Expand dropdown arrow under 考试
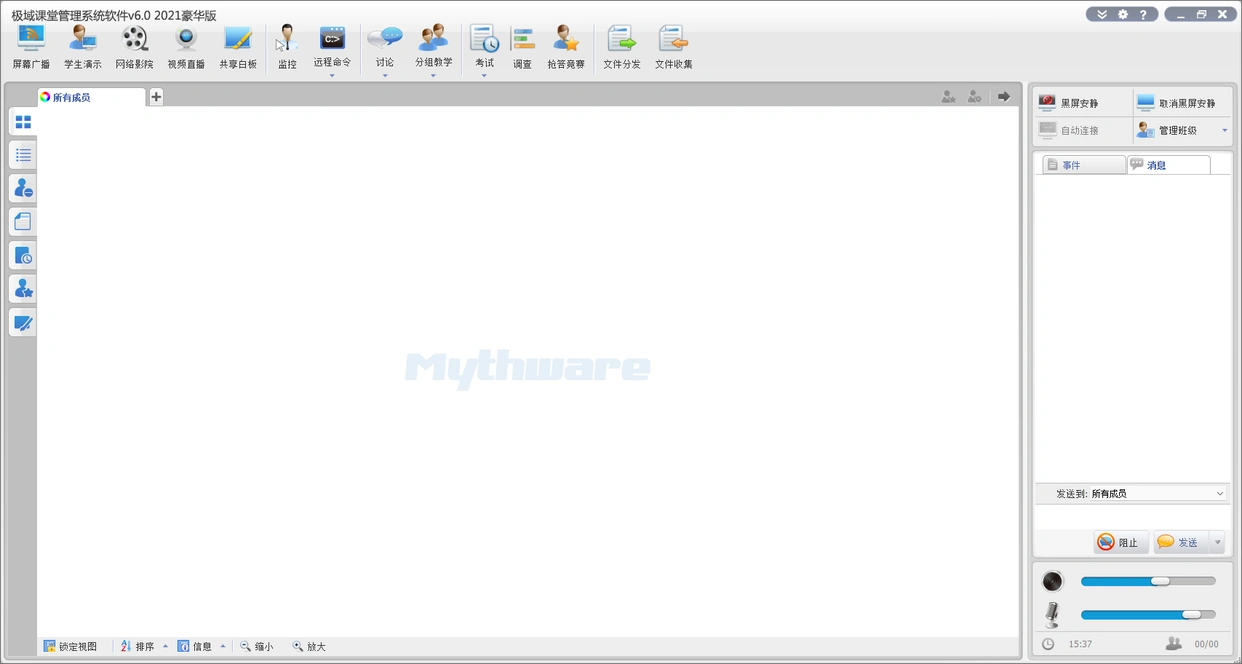Viewport: 1242px width, 664px height. [x=484, y=75]
